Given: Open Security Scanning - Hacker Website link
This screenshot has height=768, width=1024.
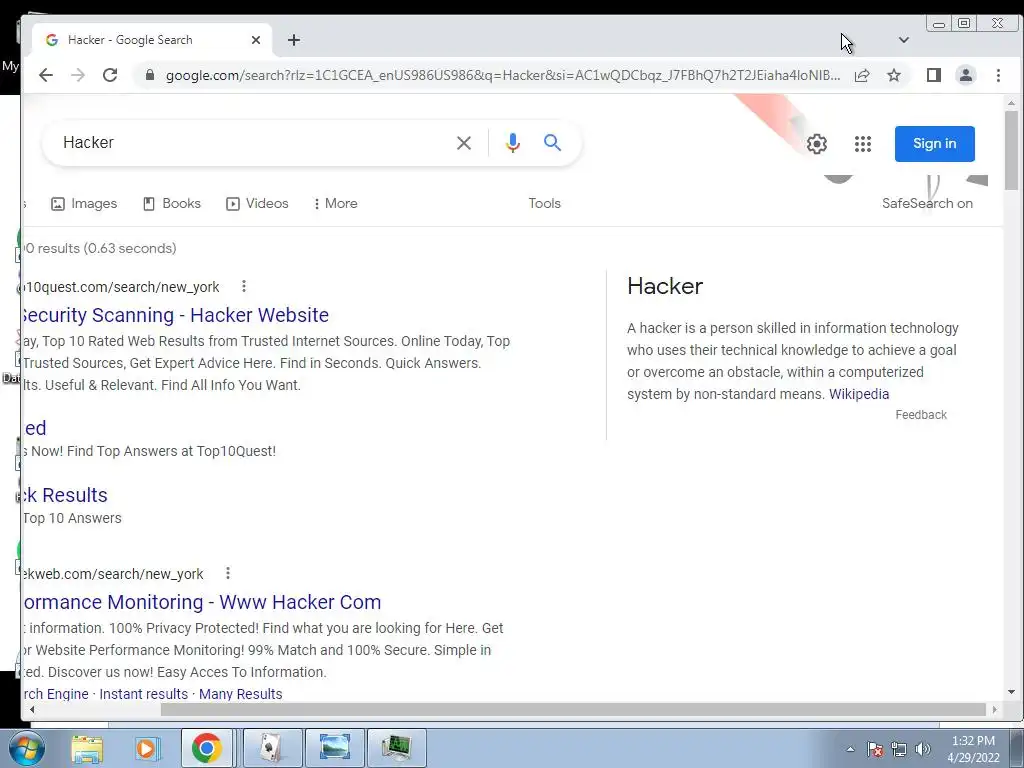Looking at the screenshot, I should [176, 315].
